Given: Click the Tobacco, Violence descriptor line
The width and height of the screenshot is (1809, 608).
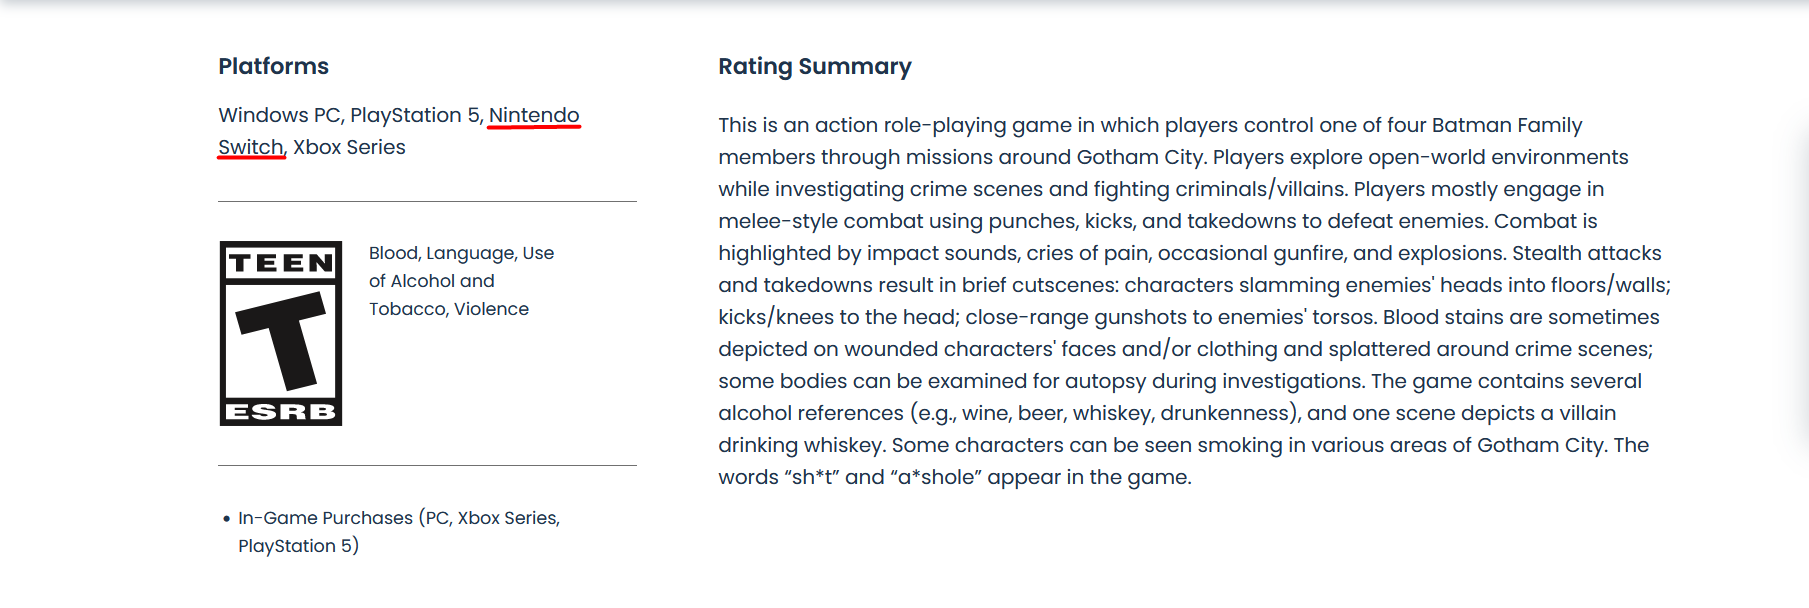Looking at the screenshot, I should click(449, 309).
